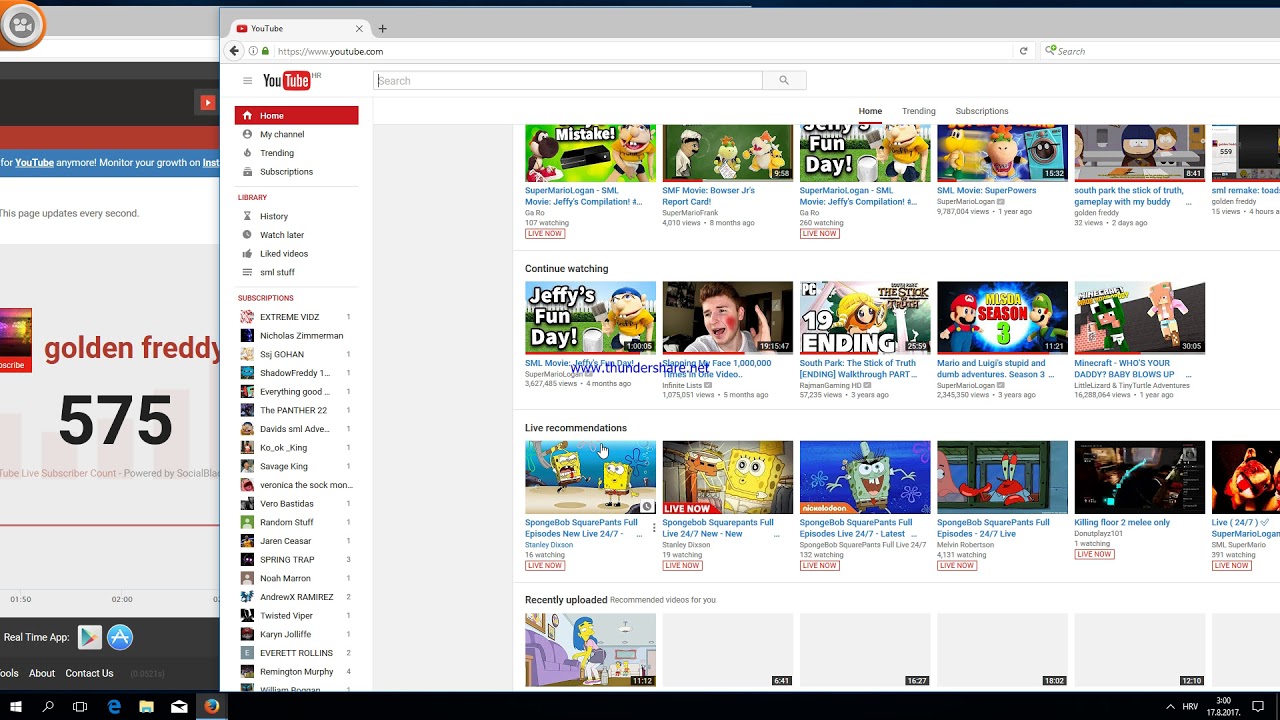Open the YouTube hamburger guide menu
Screen dimensions: 1280x720
click(x=247, y=81)
